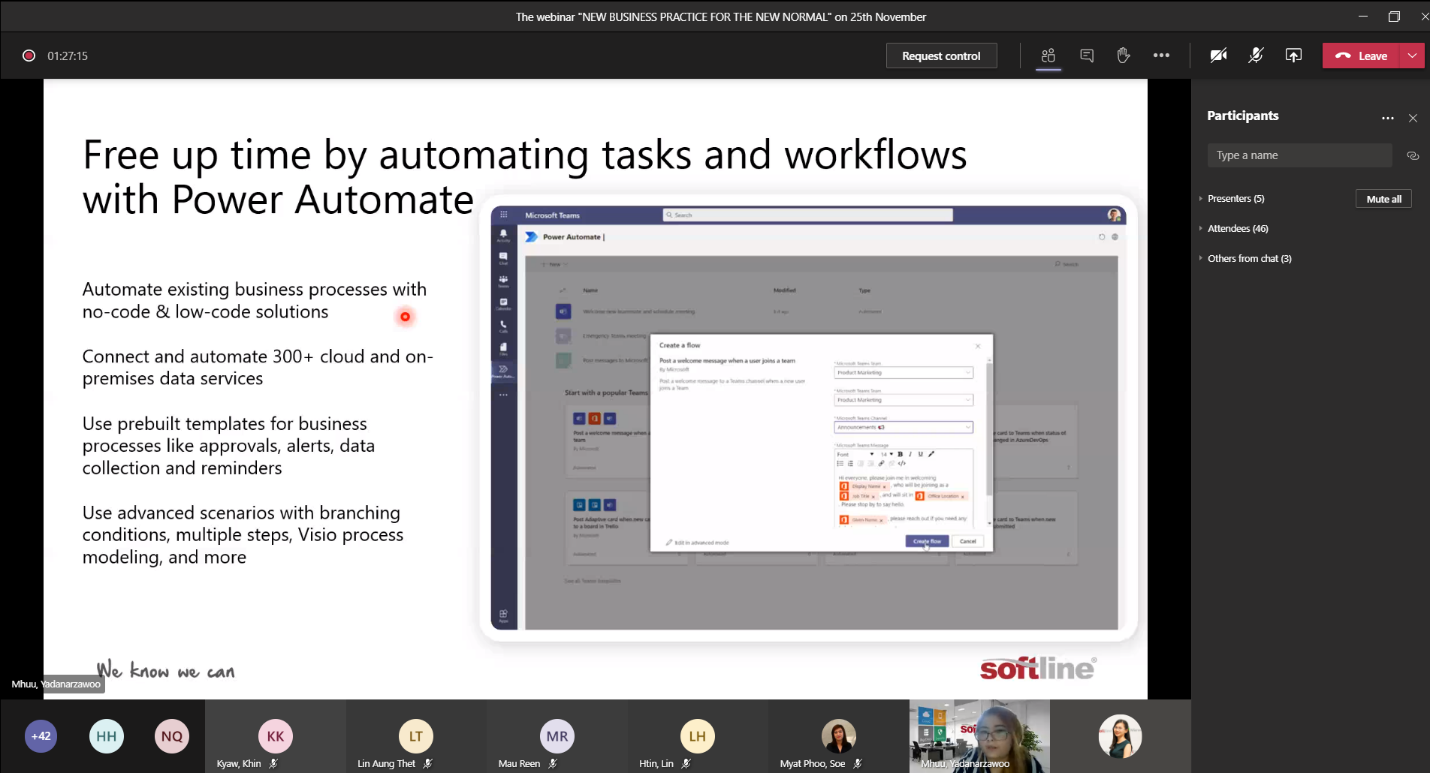Click waffle app launcher in shared Teams header
The width and height of the screenshot is (1430, 773).
coord(503,215)
